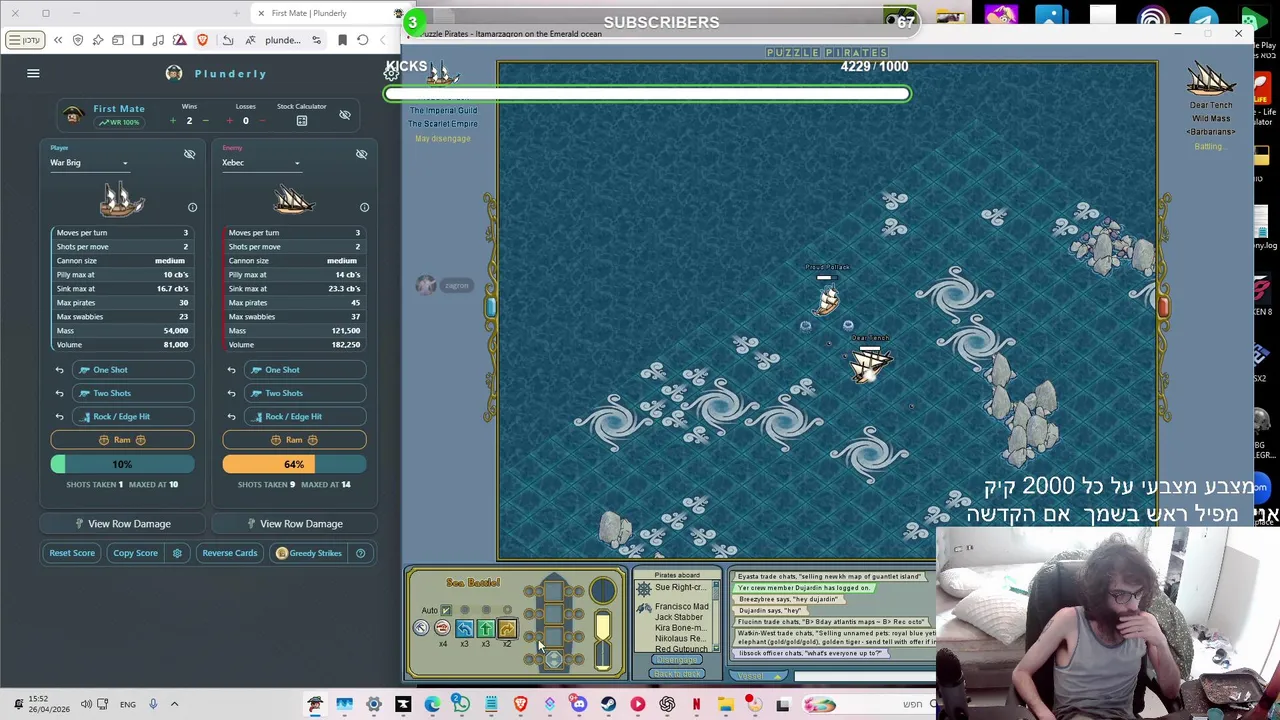Toggle the Auto checkbox in Sea Battle panel

[446, 610]
